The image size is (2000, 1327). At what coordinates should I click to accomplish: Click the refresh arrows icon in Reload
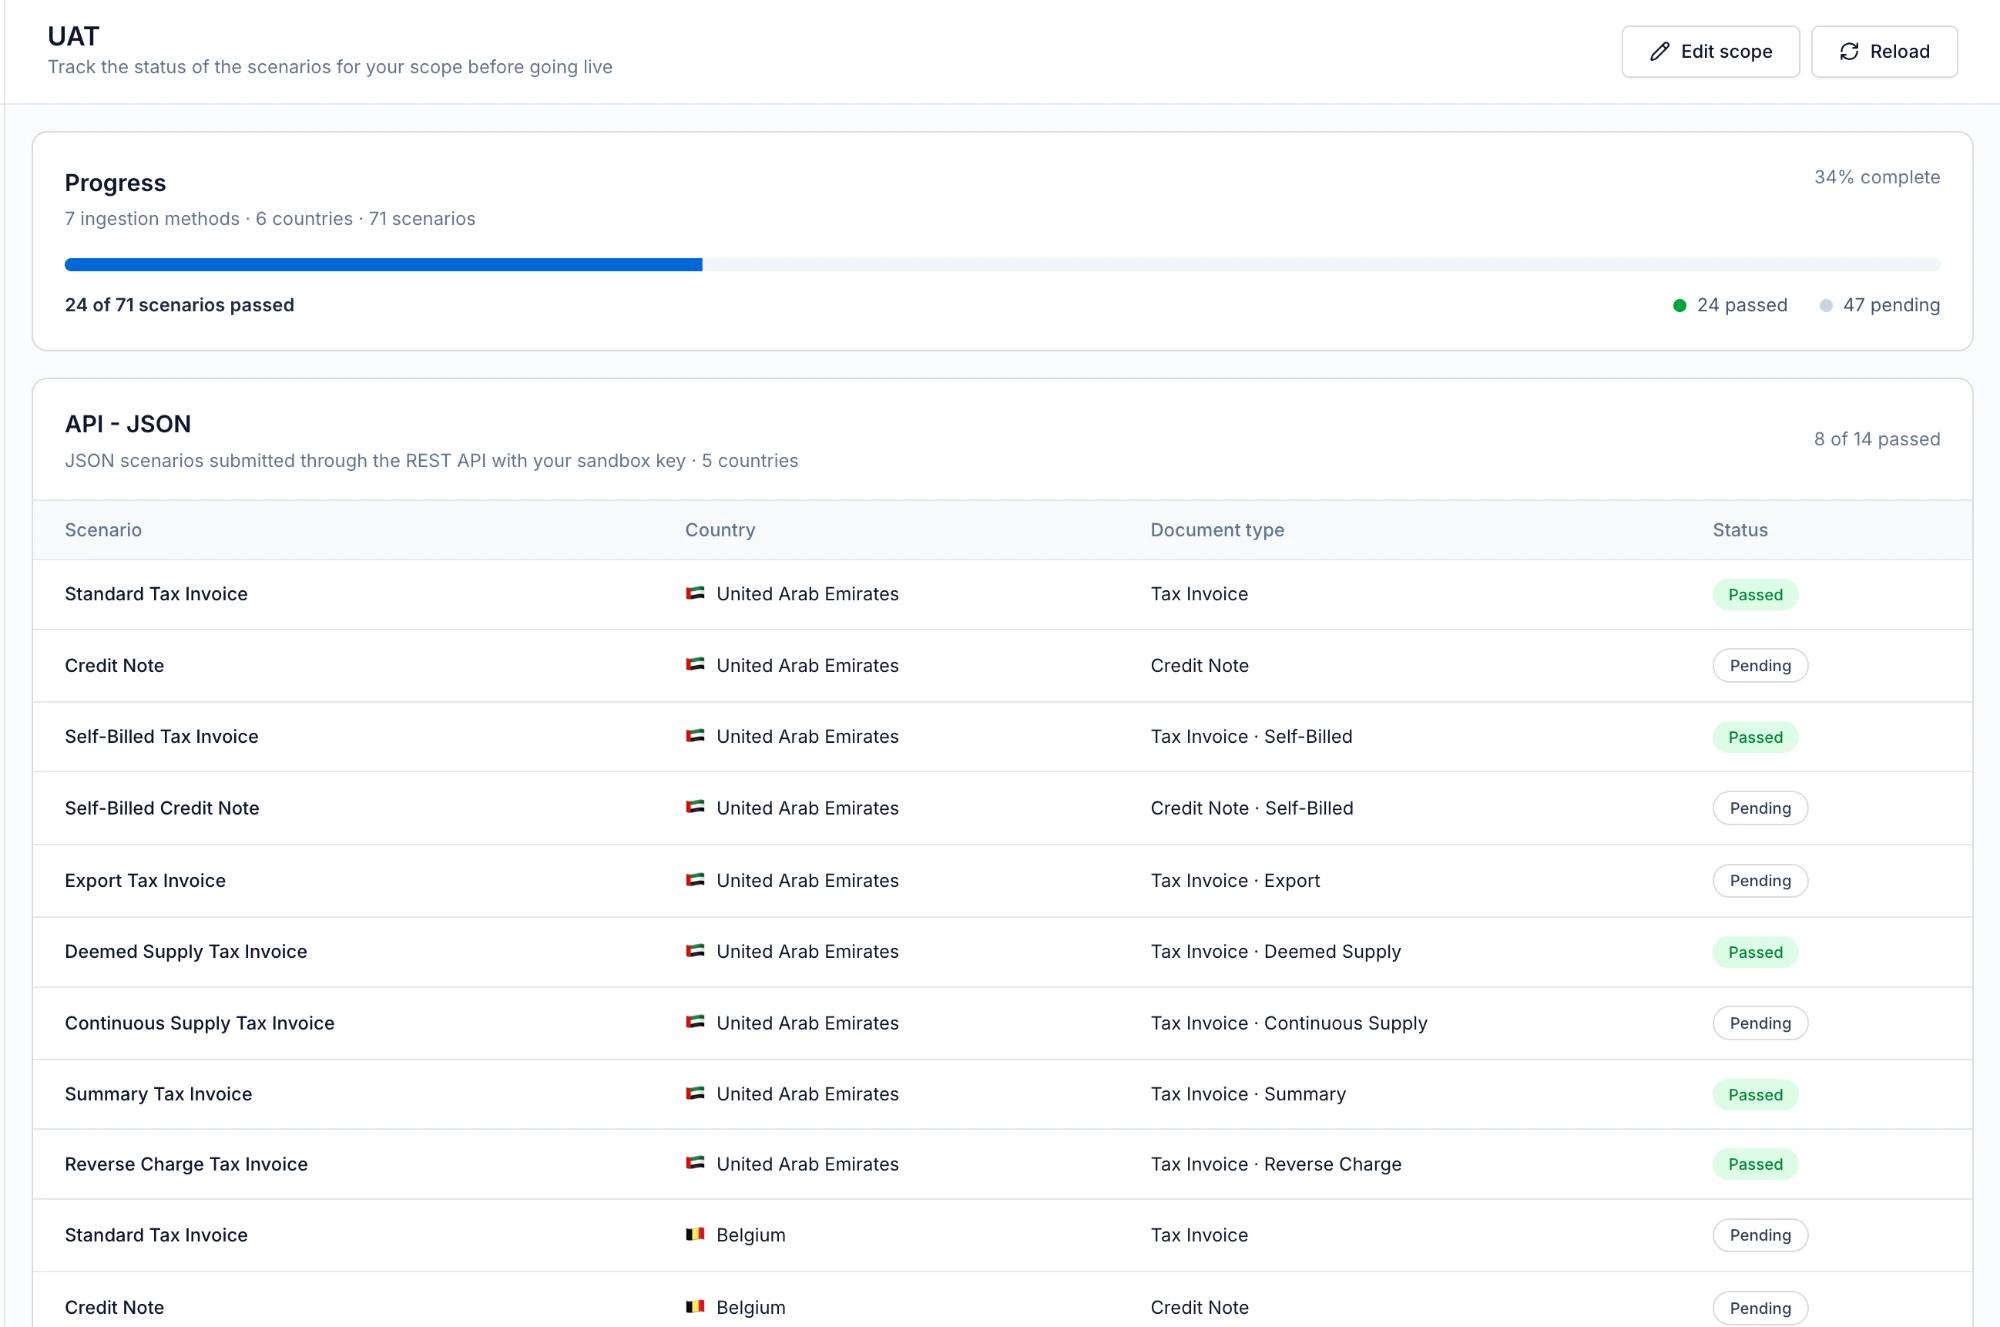[1849, 51]
